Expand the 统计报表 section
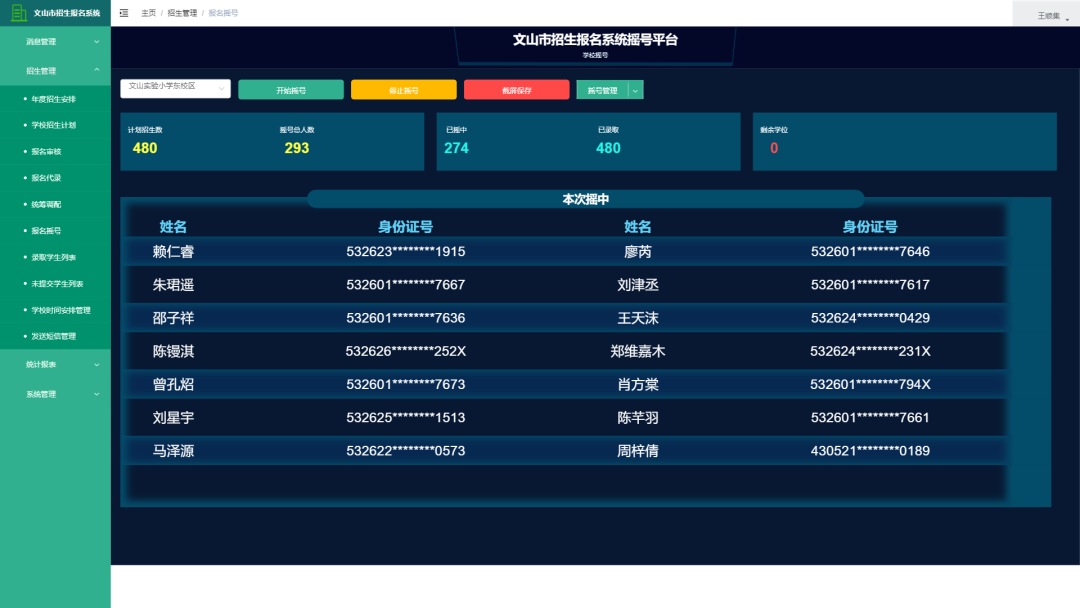1080x608 pixels. point(55,365)
